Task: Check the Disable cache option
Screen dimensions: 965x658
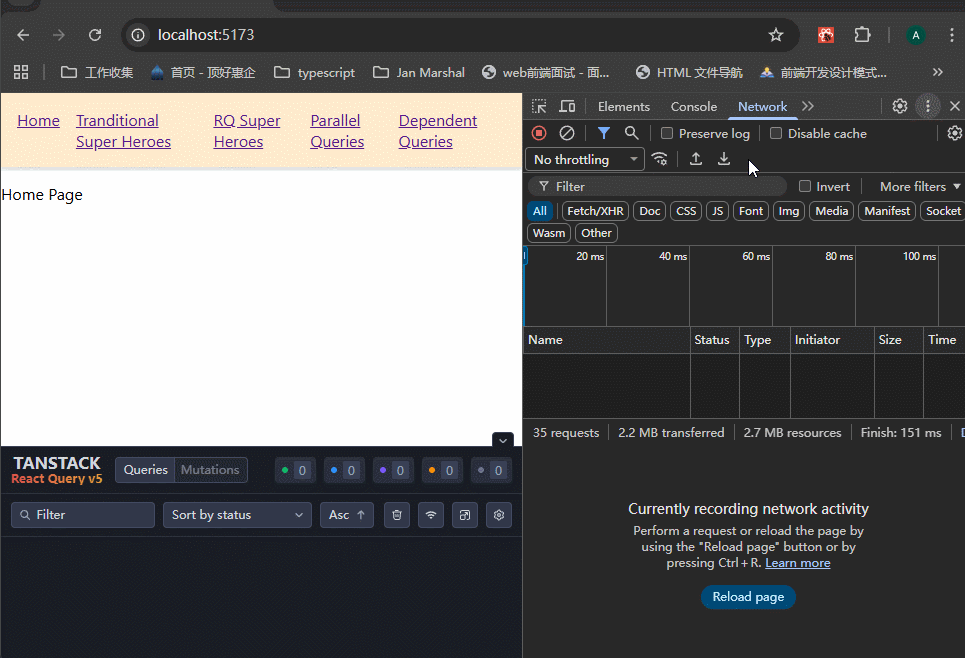Action: pyautogui.click(x=776, y=134)
